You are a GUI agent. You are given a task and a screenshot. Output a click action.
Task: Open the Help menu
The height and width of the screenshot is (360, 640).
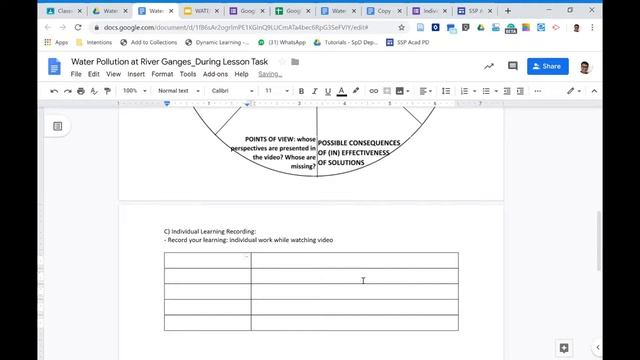(241, 74)
